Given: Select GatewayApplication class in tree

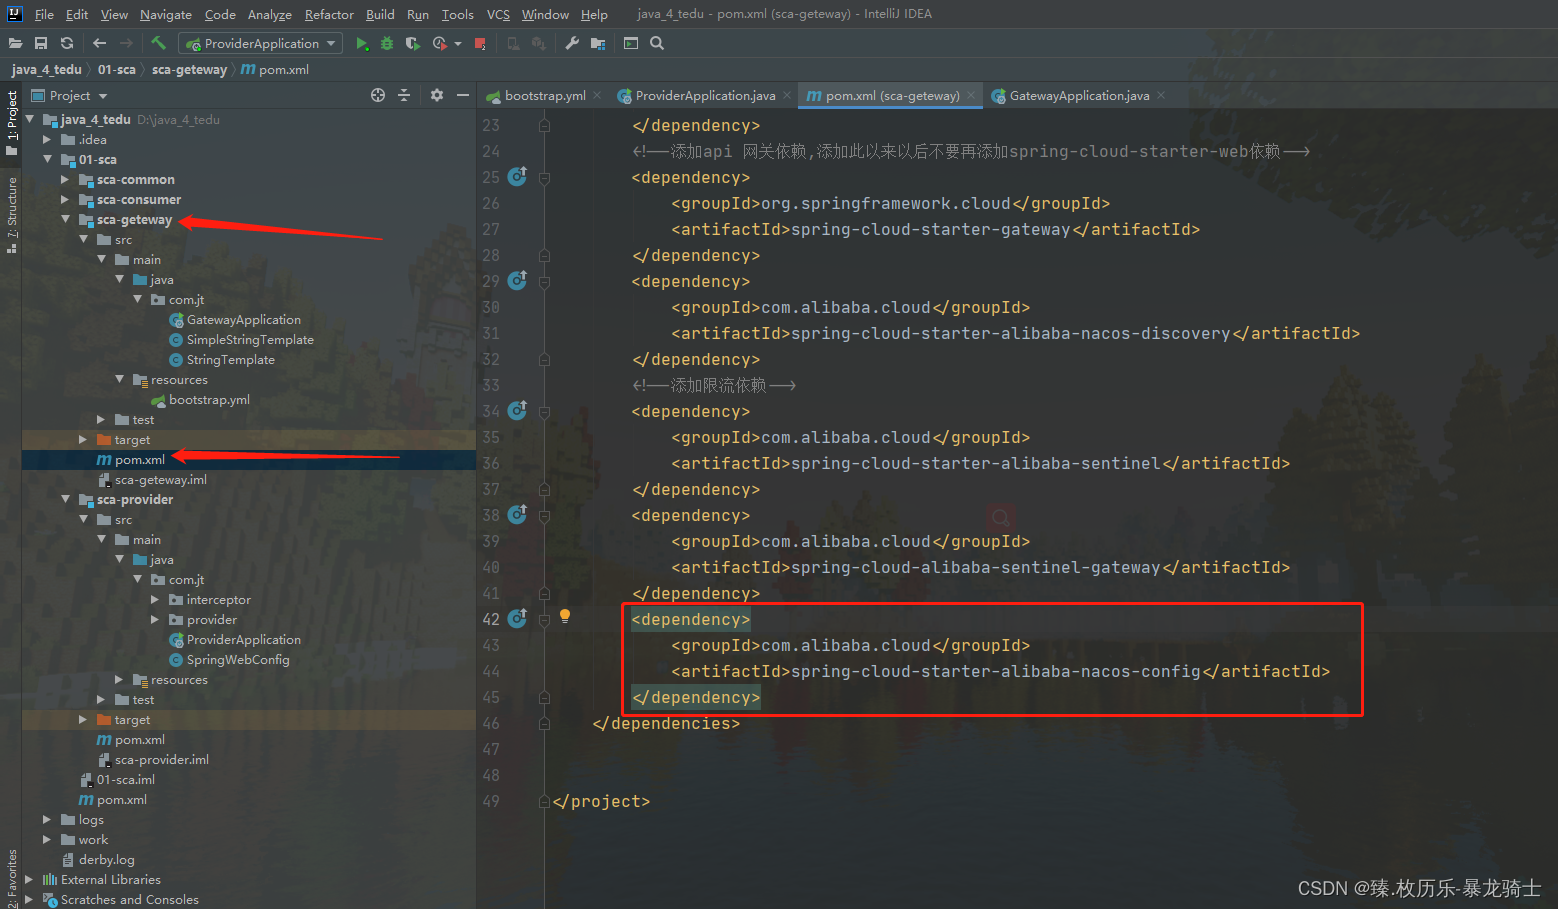Looking at the screenshot, I should tap(243, 319).
